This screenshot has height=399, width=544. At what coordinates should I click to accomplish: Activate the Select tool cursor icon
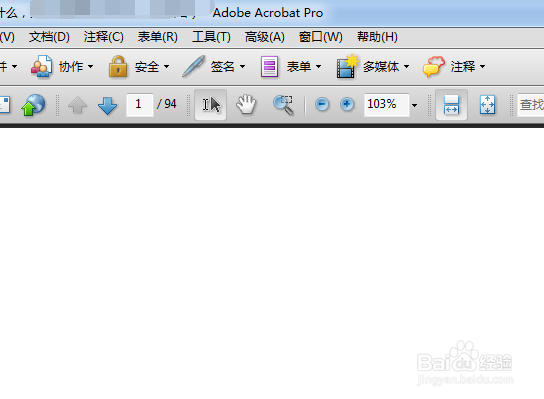[x=211, y=105]
